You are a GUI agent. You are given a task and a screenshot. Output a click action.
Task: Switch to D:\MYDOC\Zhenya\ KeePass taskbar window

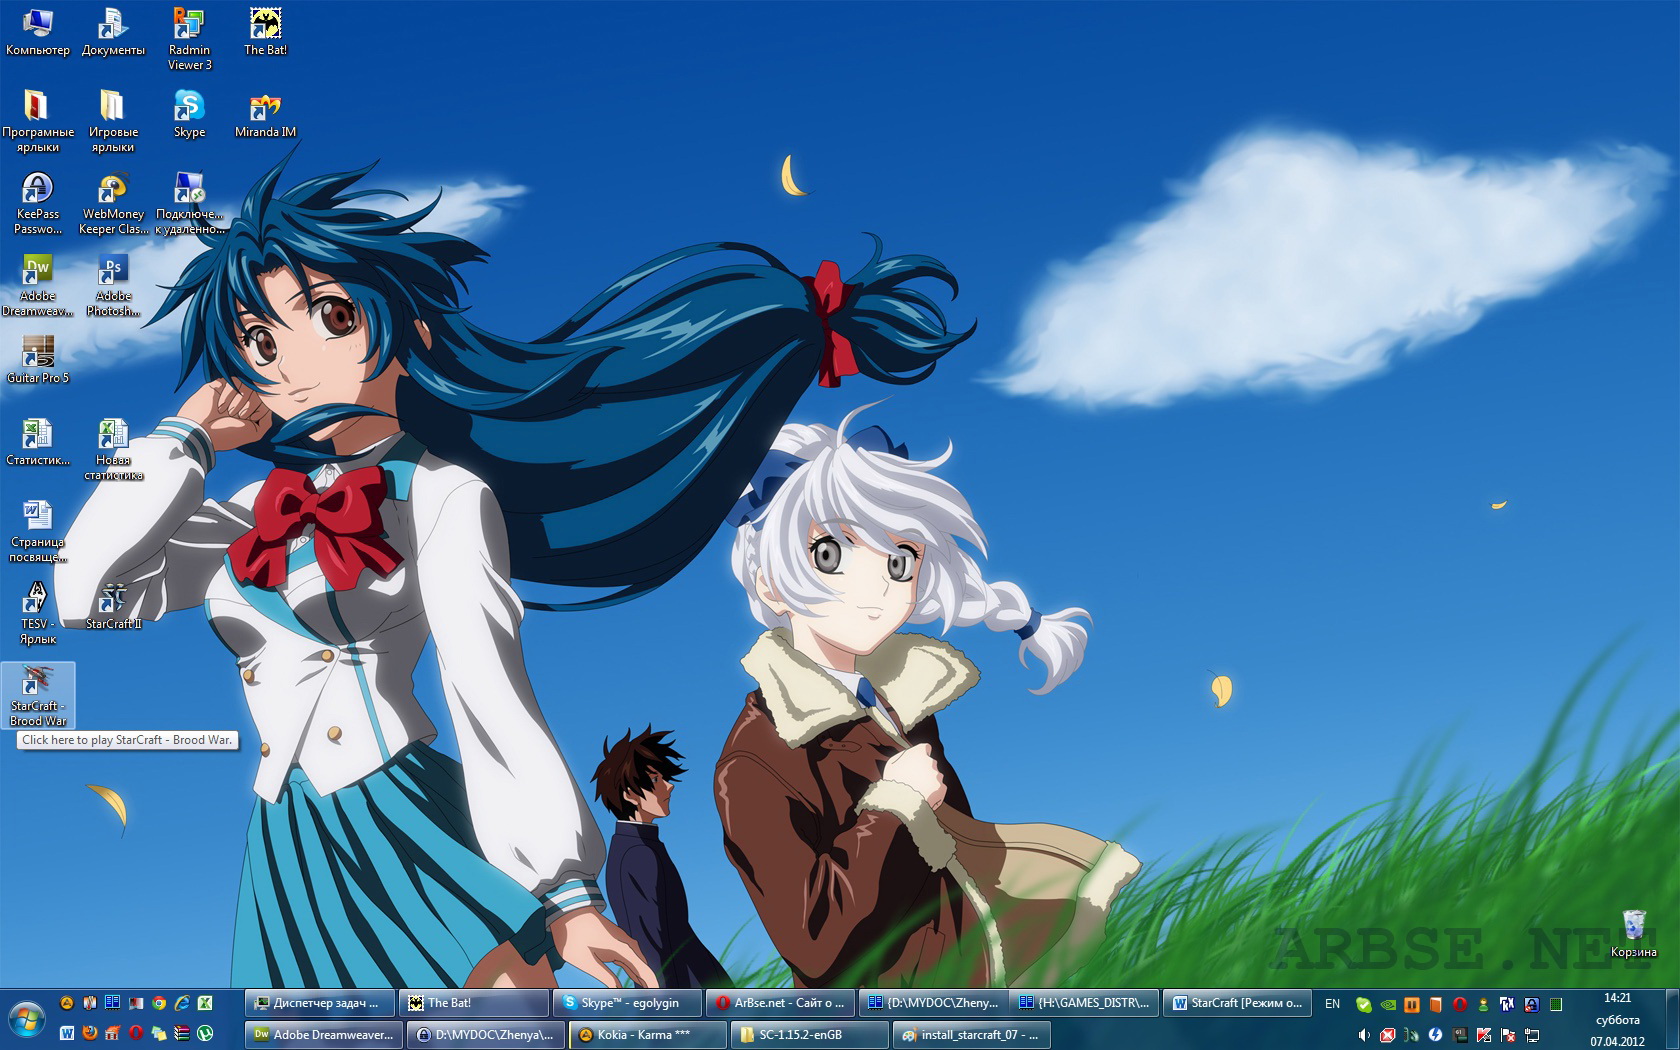(486, 1035)
